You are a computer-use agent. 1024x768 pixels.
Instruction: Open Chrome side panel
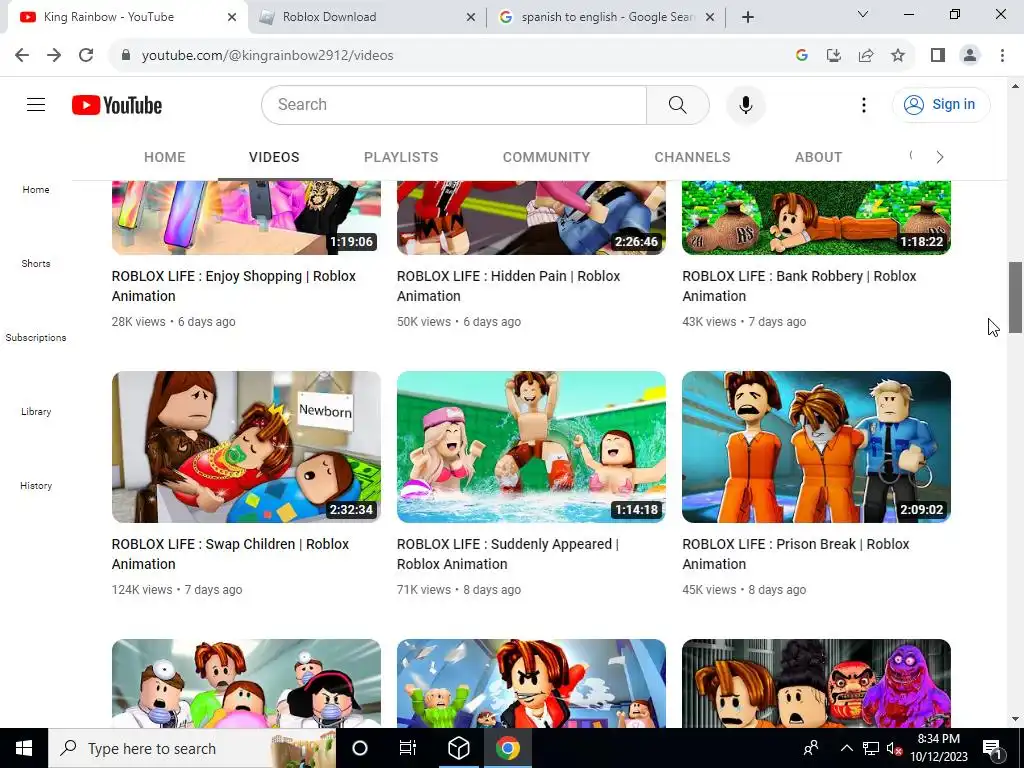point(938,55)
